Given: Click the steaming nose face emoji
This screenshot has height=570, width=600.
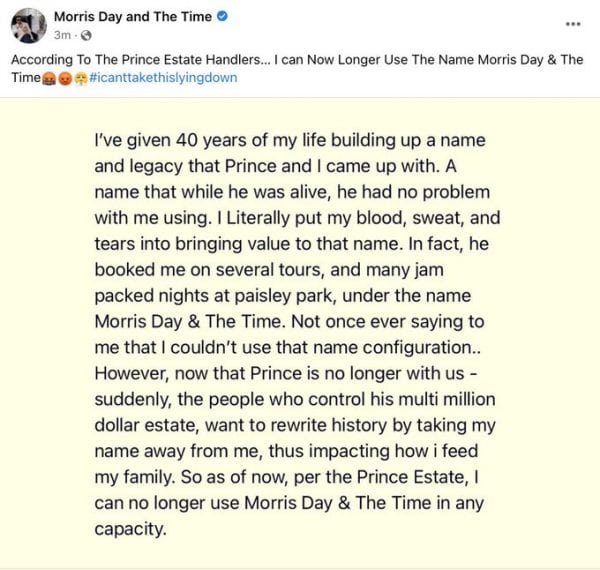Looking at the screenshot, I should click(78, 77).
